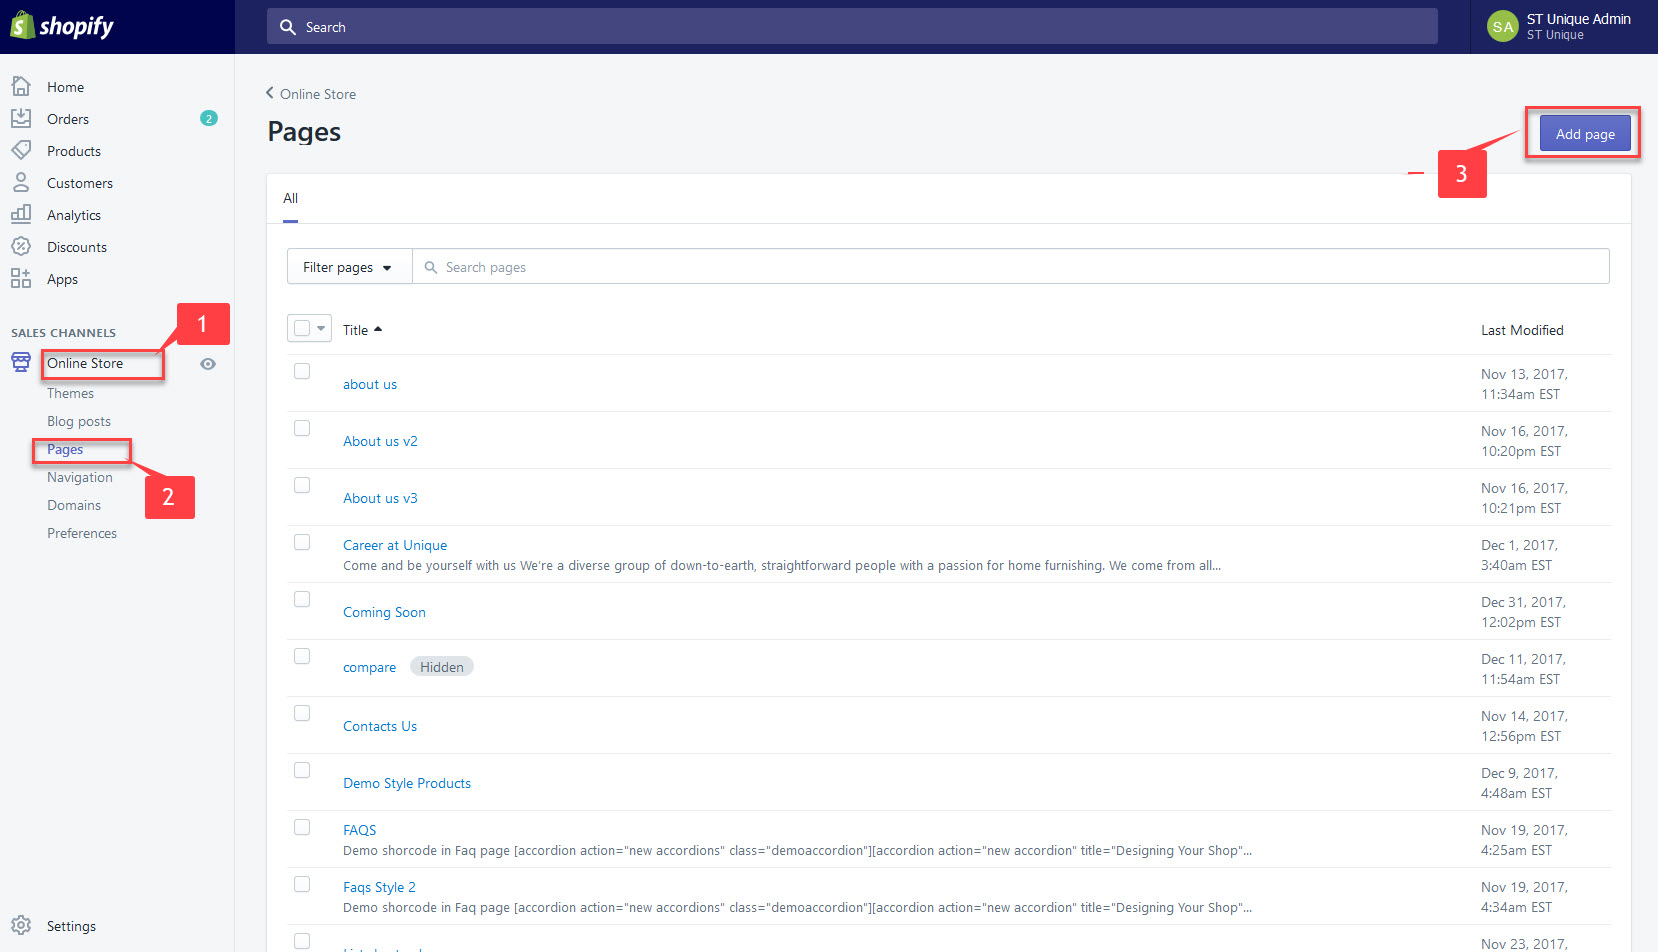Open the FAQS page link
The image size is (1658, 952).
360,830
